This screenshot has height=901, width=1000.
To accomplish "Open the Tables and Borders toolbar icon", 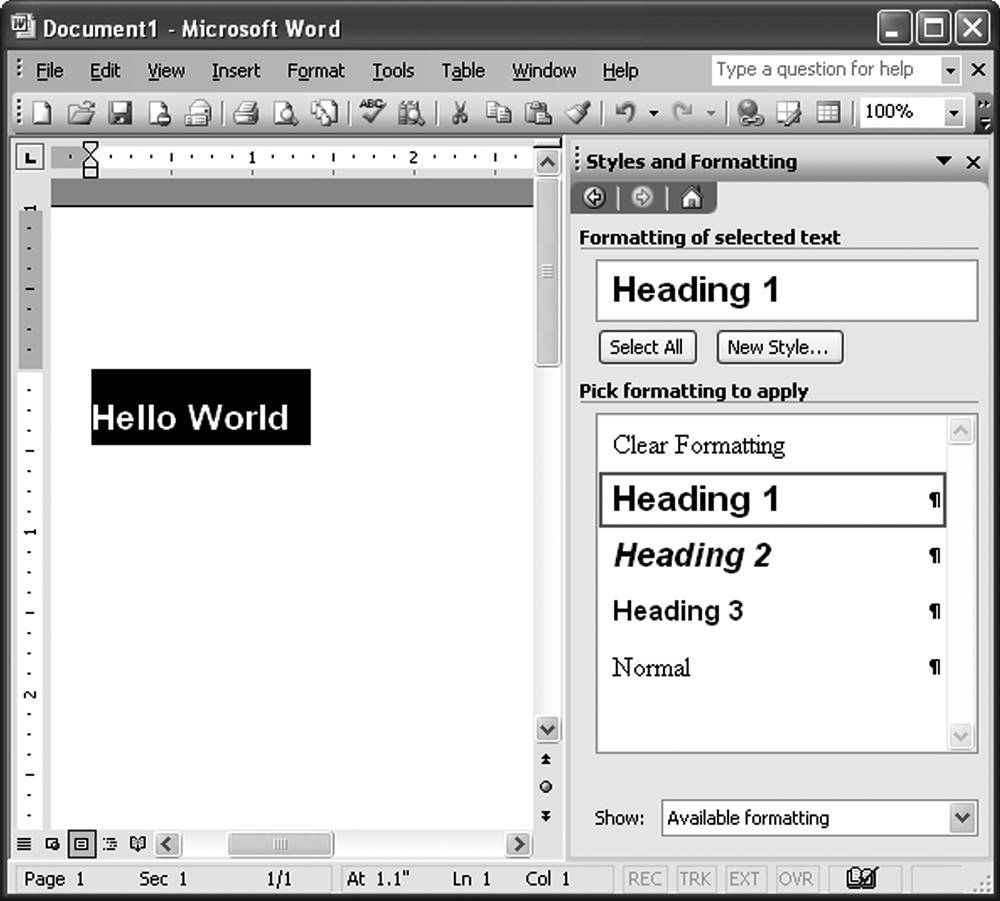I will 789,114.
